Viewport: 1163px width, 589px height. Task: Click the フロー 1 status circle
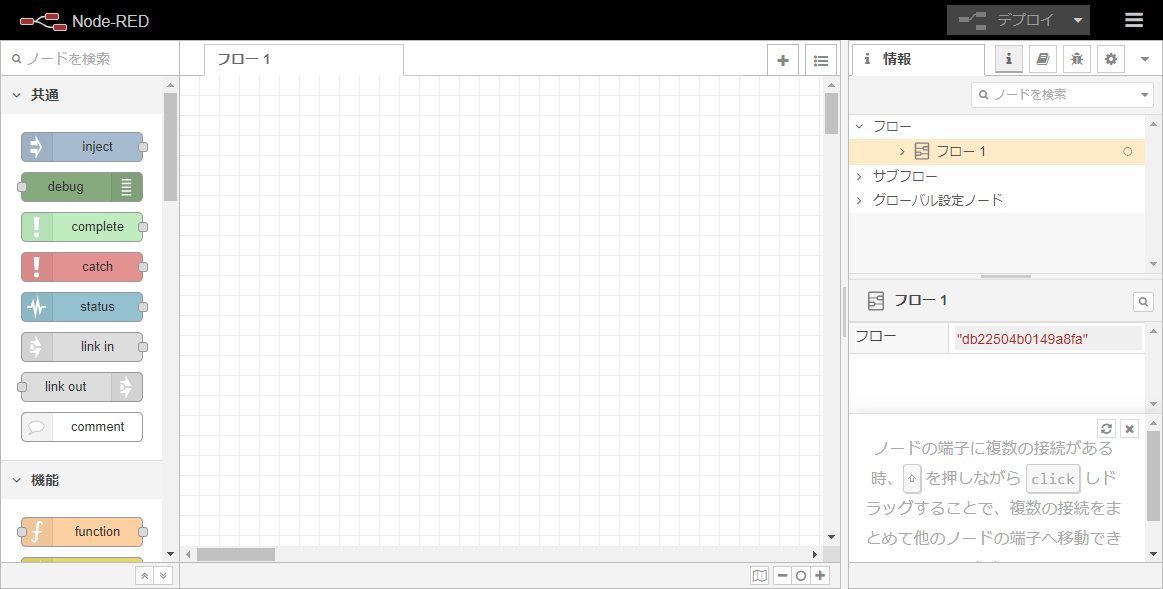coord(1128,152)
